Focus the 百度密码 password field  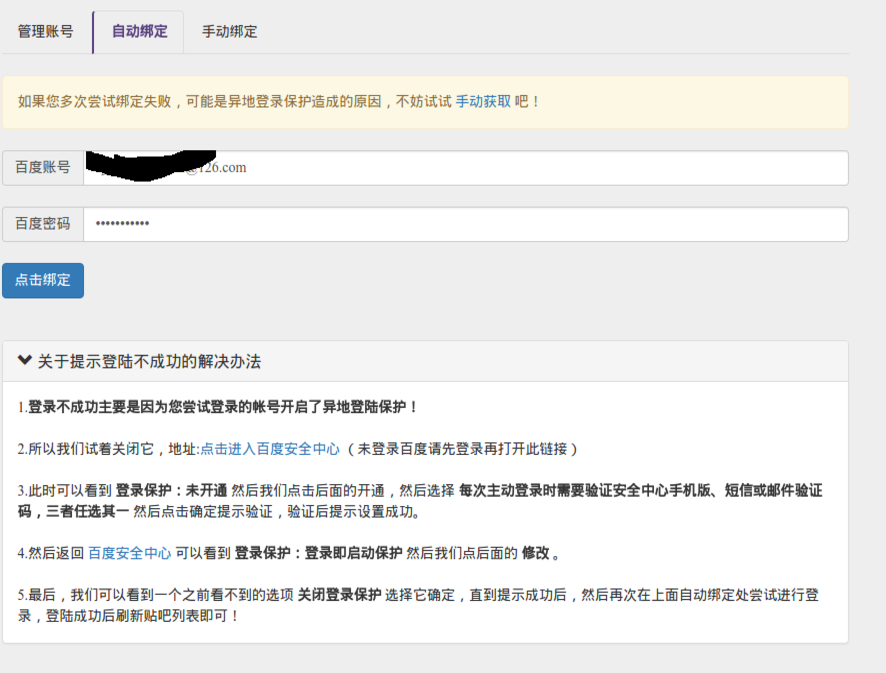(466, 224)
